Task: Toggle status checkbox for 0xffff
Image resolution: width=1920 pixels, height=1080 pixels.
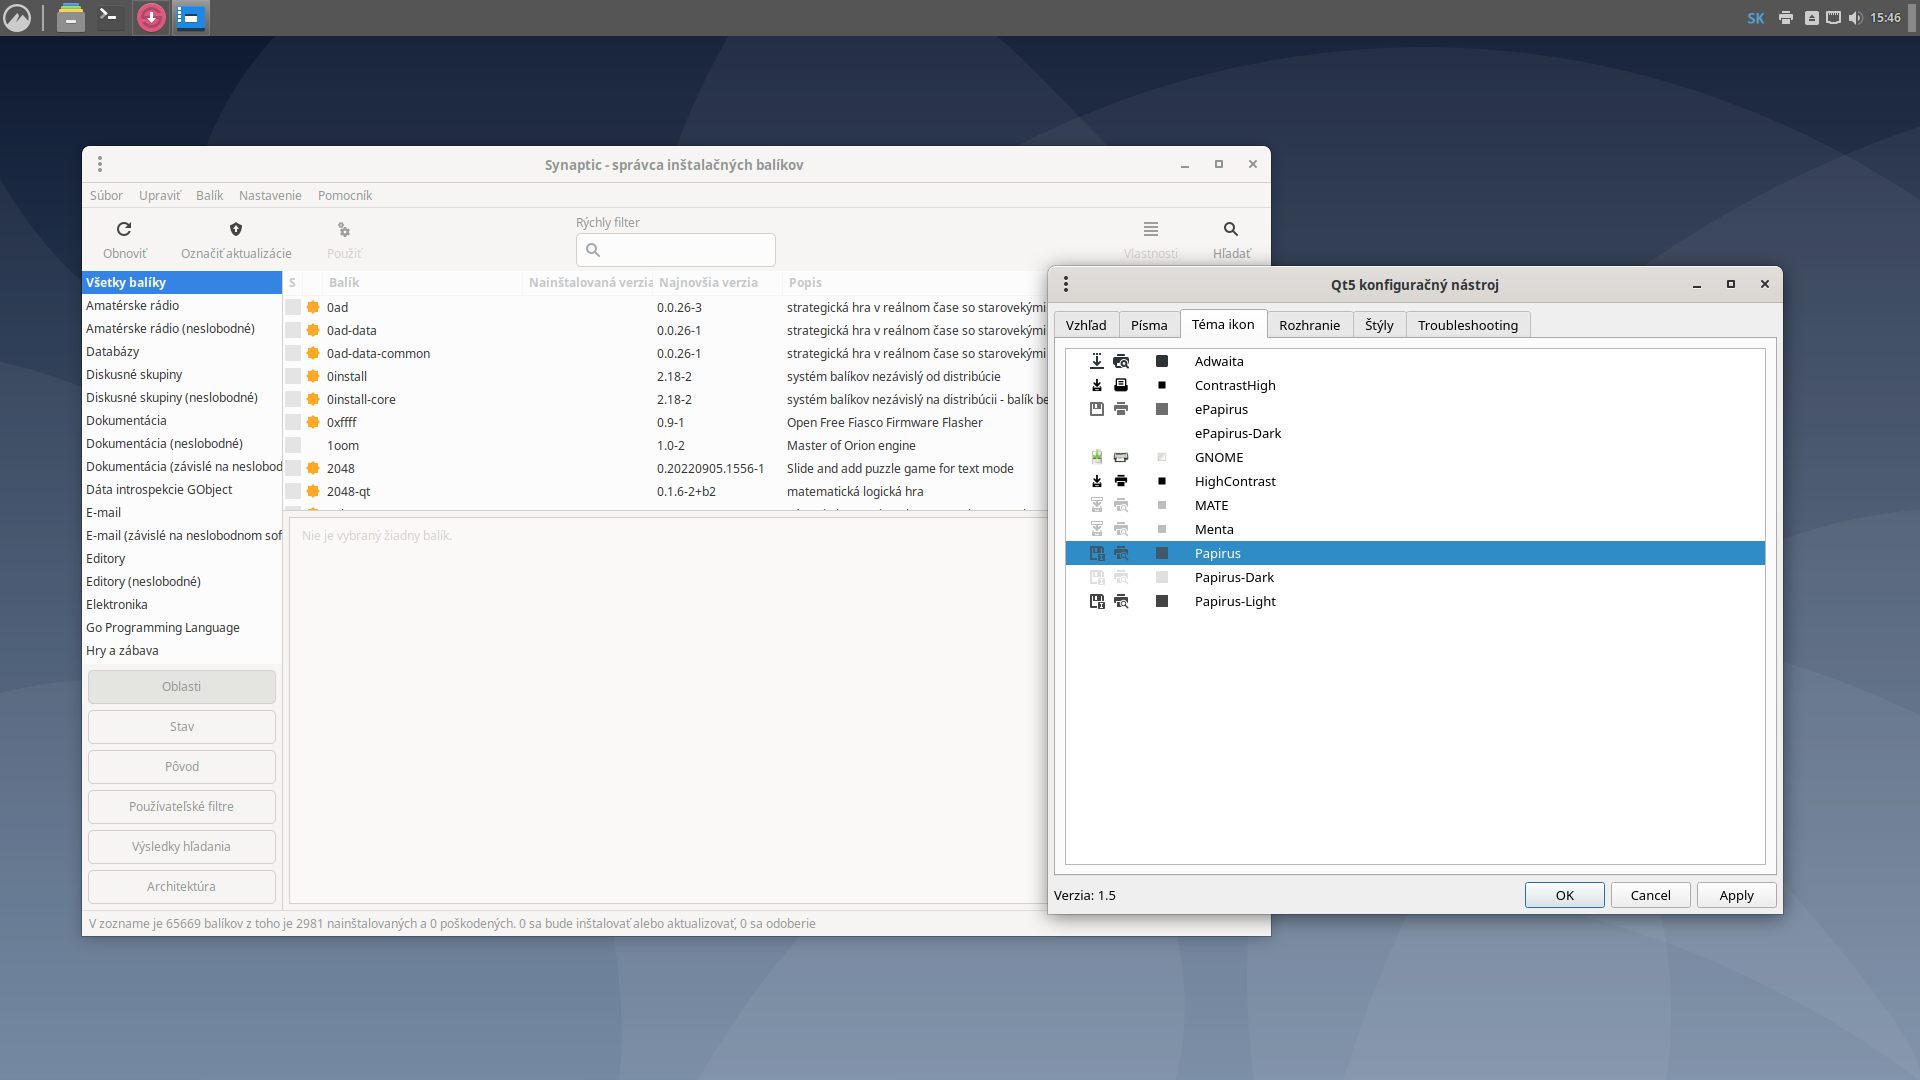Action: click(x=293, y=422)
